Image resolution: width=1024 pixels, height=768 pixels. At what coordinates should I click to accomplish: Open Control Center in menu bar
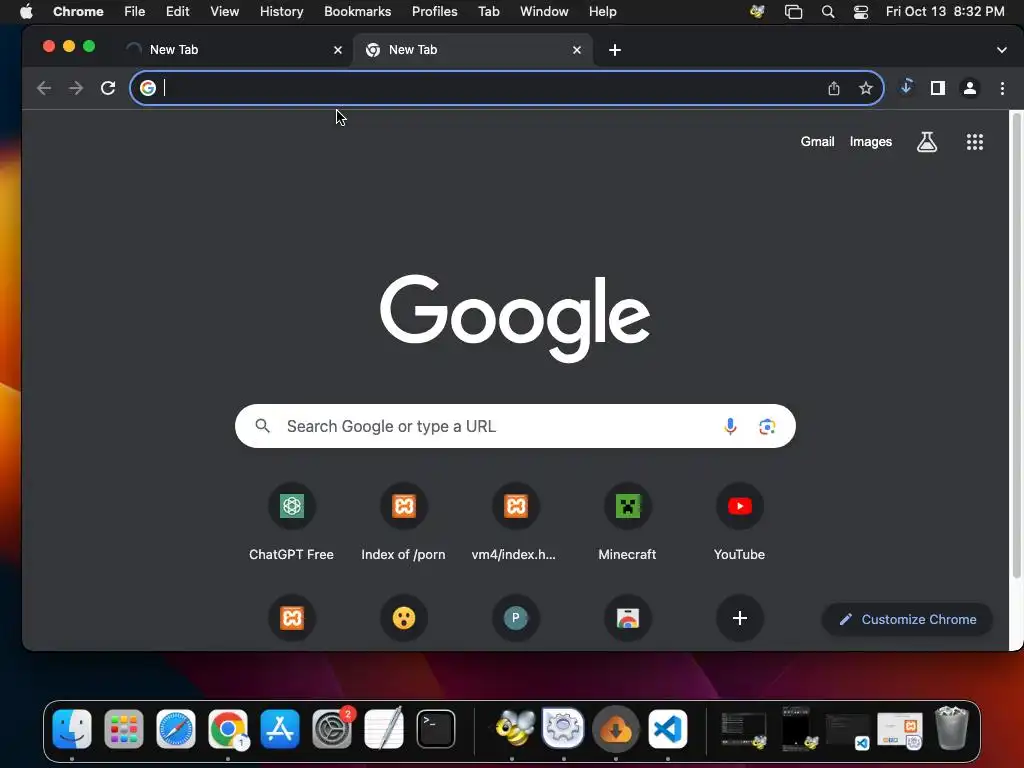pyautogui.click(x=861, y=12)
